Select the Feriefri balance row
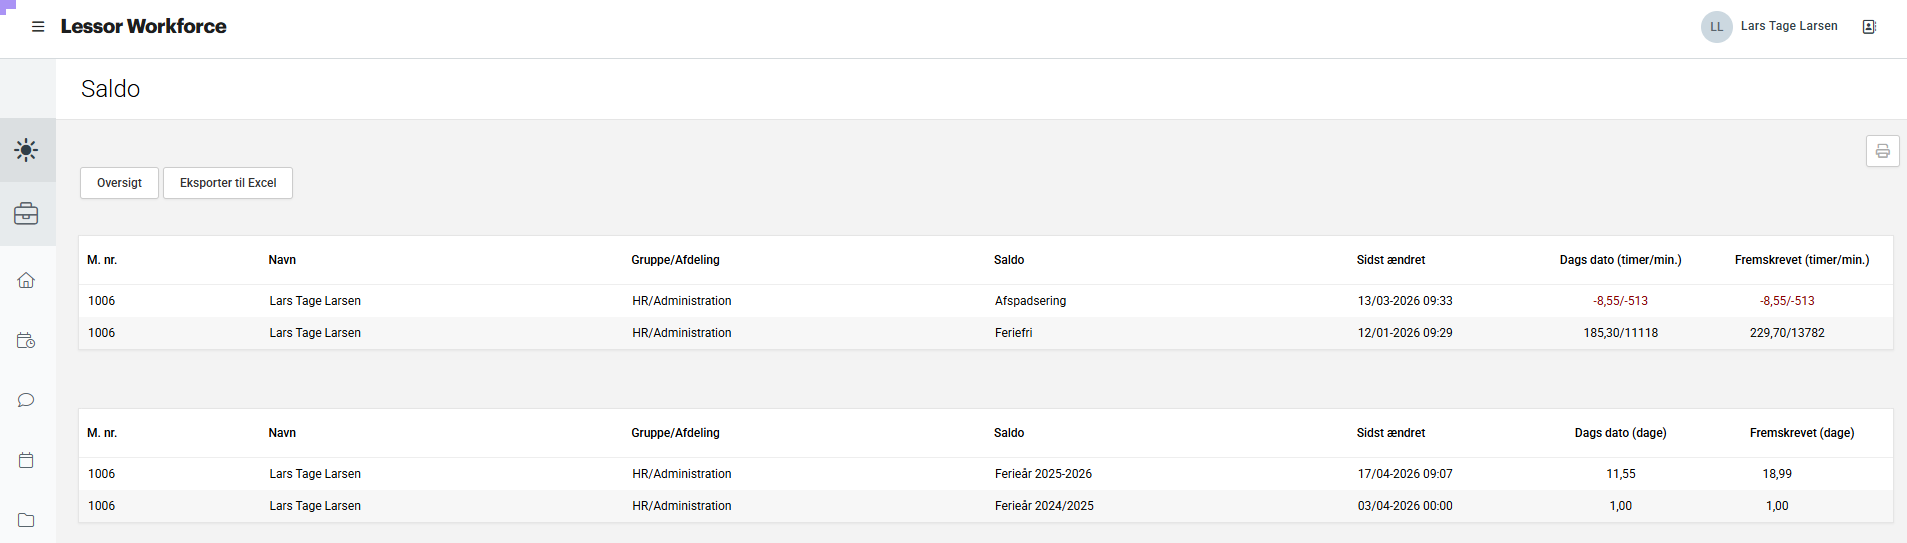Viewport: 1907px width, 543px height. [x=1013, y=333]
